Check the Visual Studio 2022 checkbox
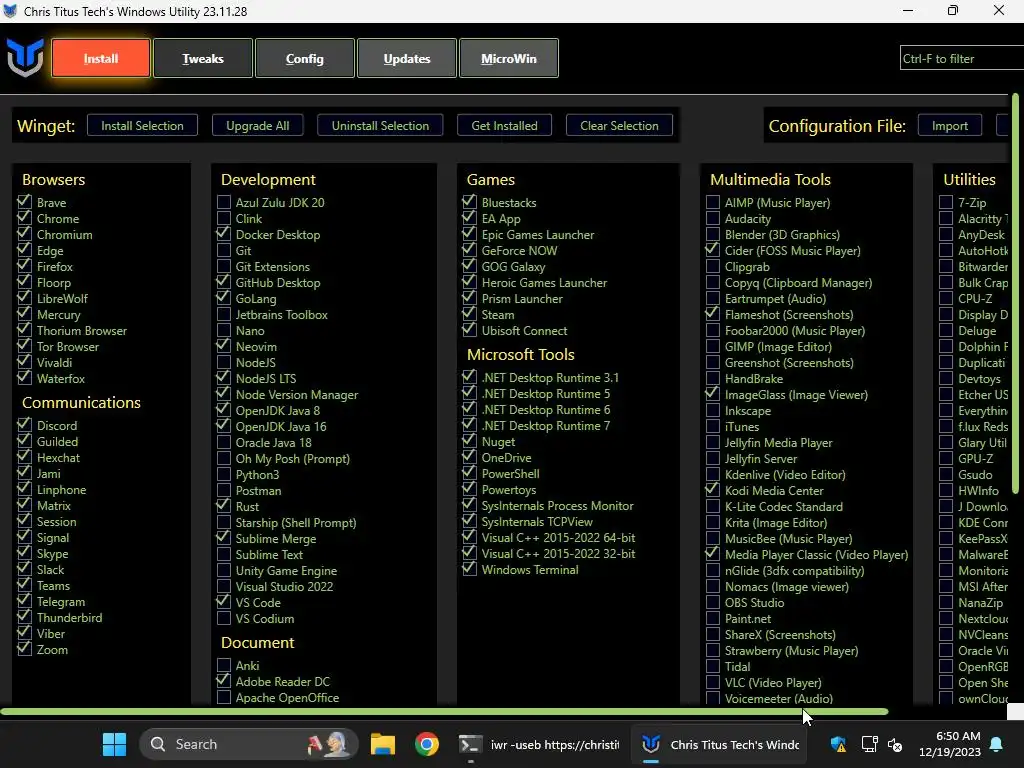The height and width of the screenshot is (768, 1024). tap(223, 586)
